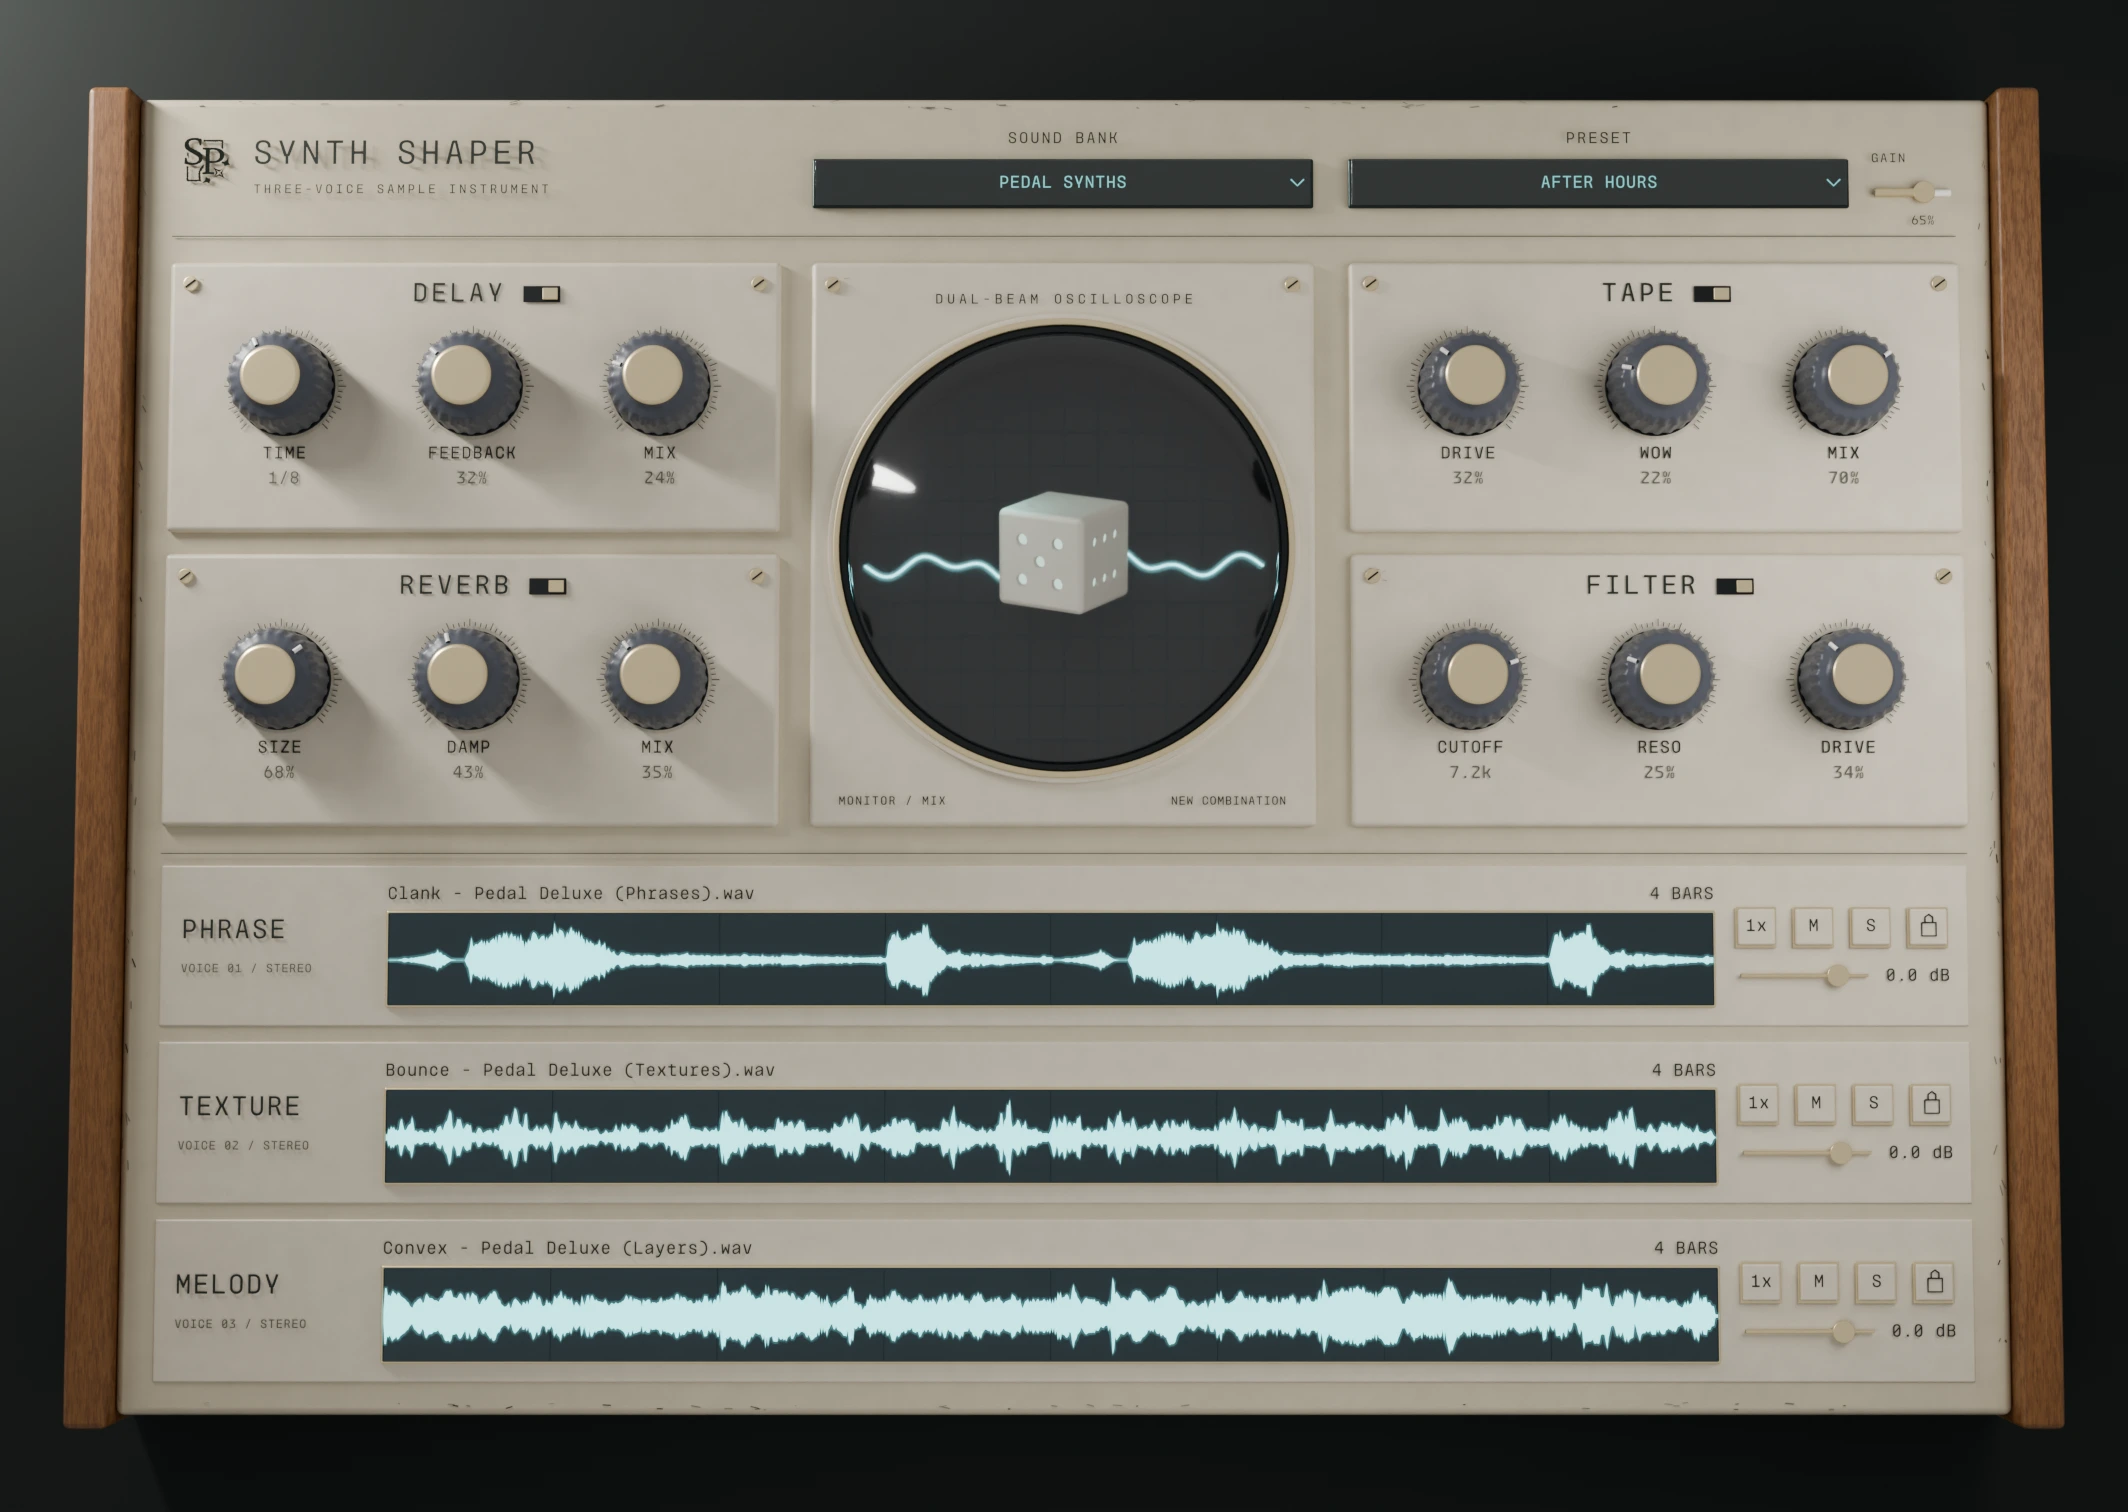Click the dice randomize icon in oscilloscope
Screen dimensions: 2128x1512
click(1063, 551)
